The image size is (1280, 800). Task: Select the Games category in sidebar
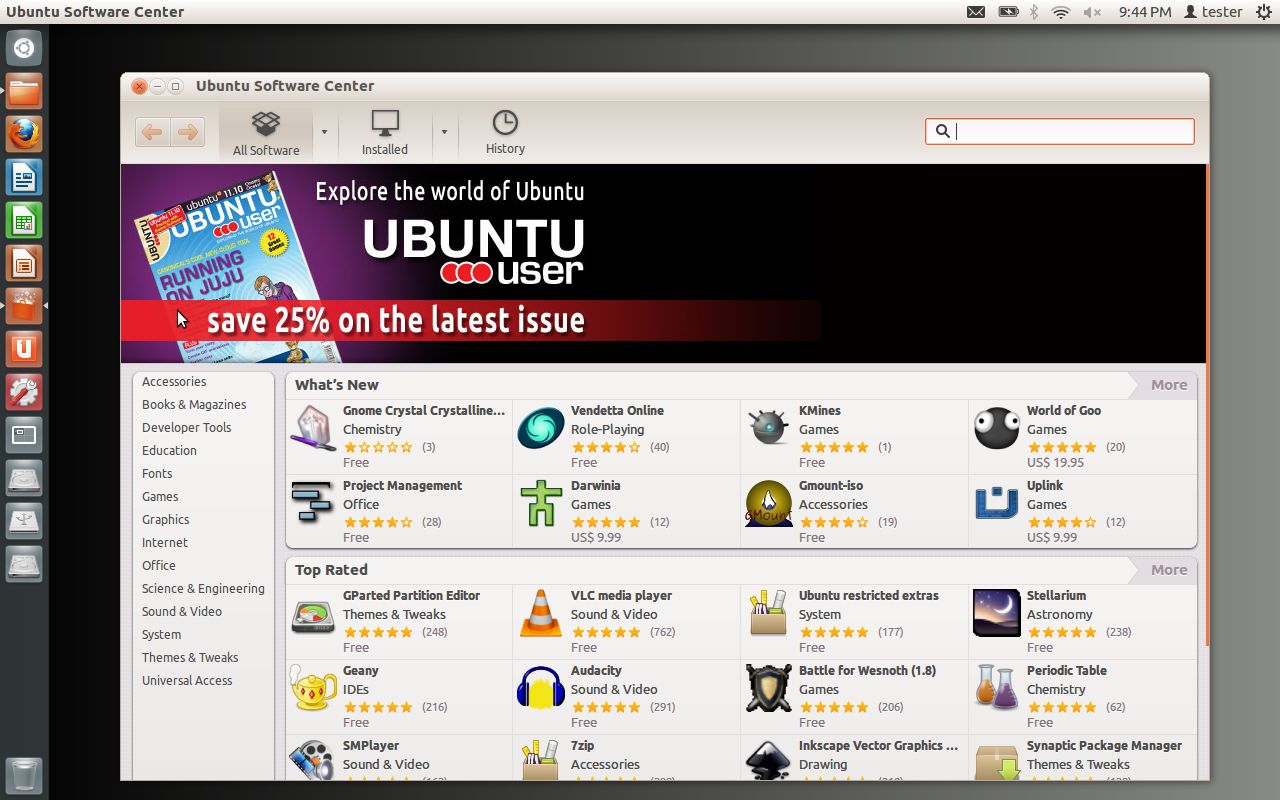click(x=160, y=497)
